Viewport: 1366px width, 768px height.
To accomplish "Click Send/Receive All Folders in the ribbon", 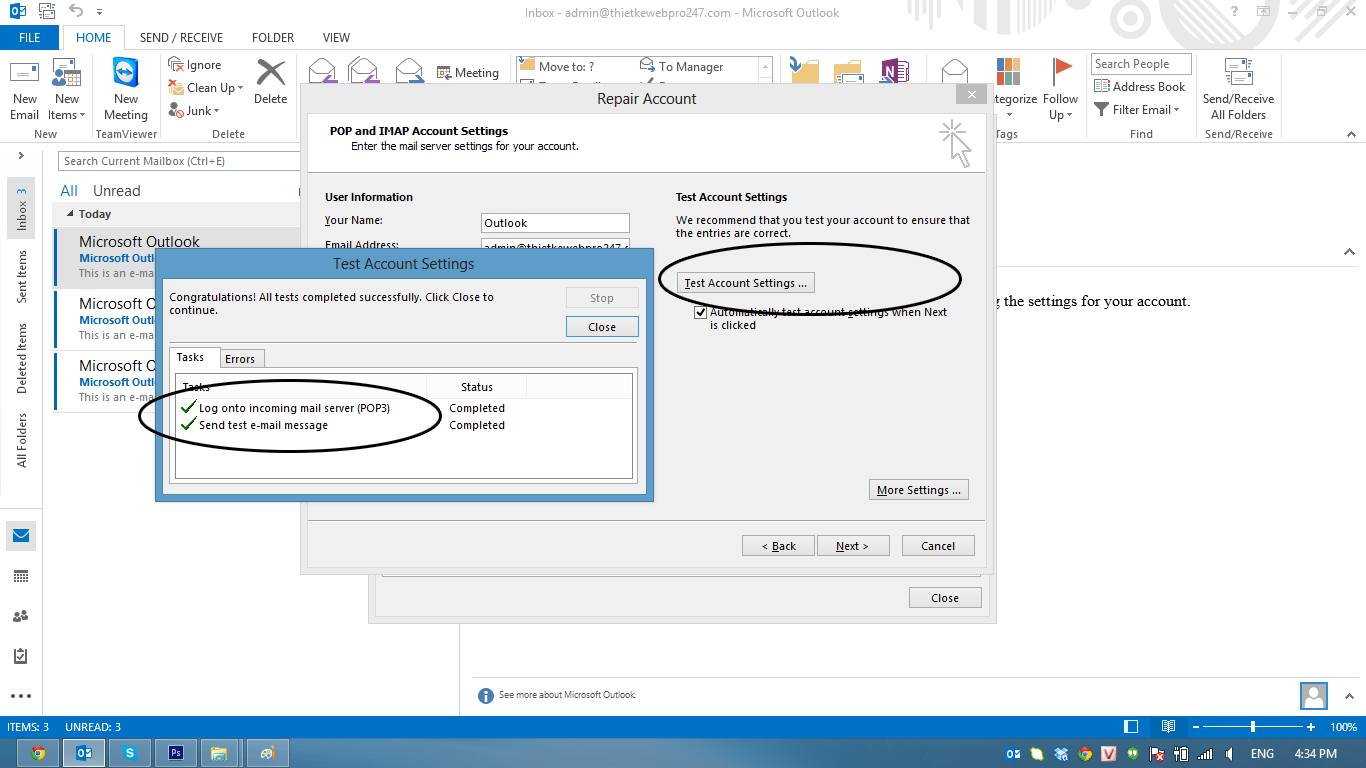I will 1238,91.
